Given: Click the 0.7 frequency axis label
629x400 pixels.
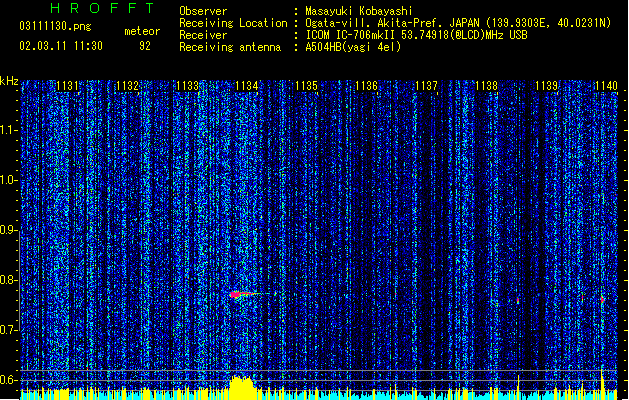Looking at the screenshot, I should click(8, 330).
